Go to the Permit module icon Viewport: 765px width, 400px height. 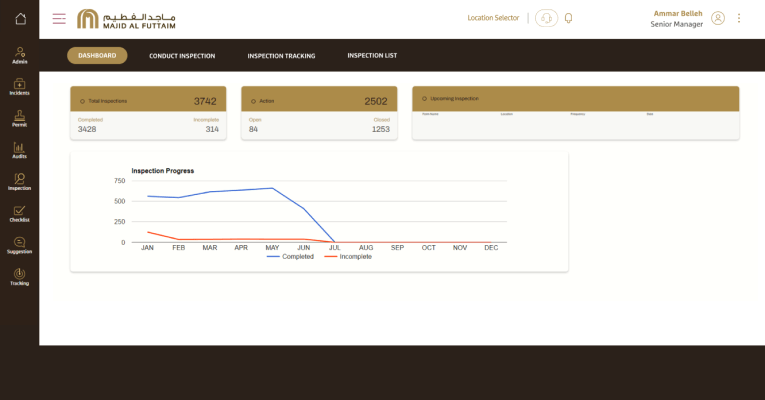(20, 118)
